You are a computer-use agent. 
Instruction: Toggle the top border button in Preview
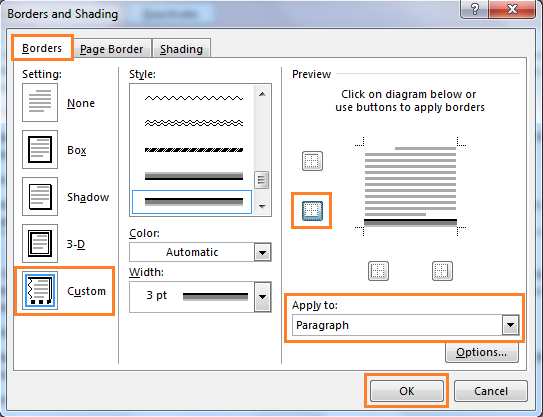coord(312,161)
